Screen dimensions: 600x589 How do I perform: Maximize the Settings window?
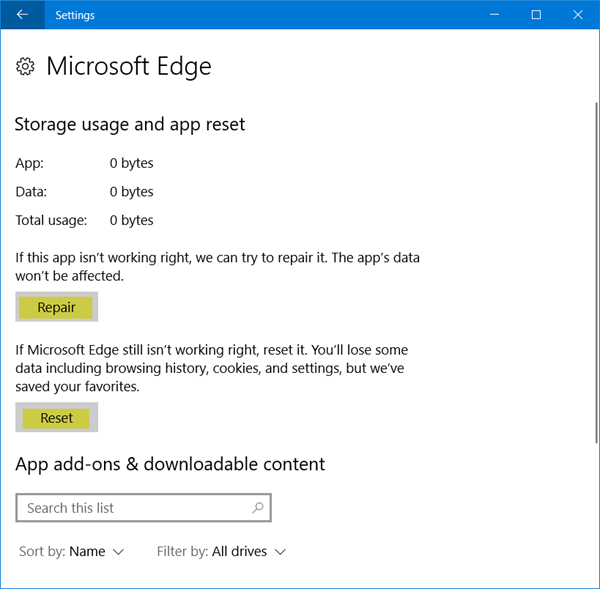tap(536, 14)
